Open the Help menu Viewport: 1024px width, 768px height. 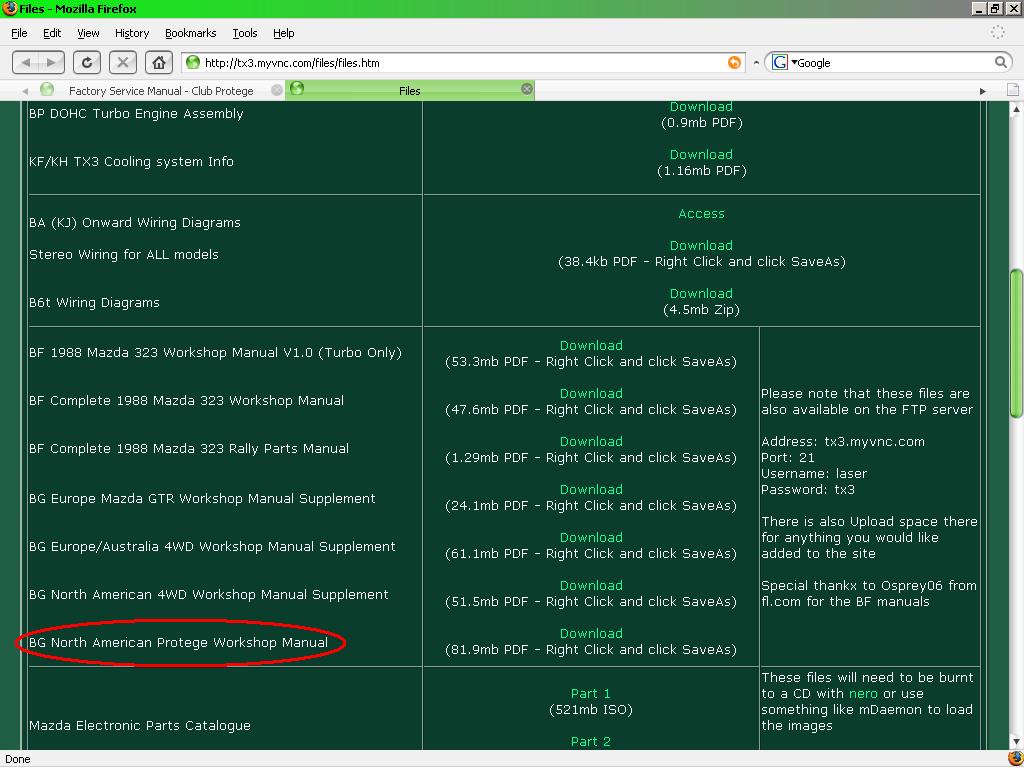coord(283,33)
